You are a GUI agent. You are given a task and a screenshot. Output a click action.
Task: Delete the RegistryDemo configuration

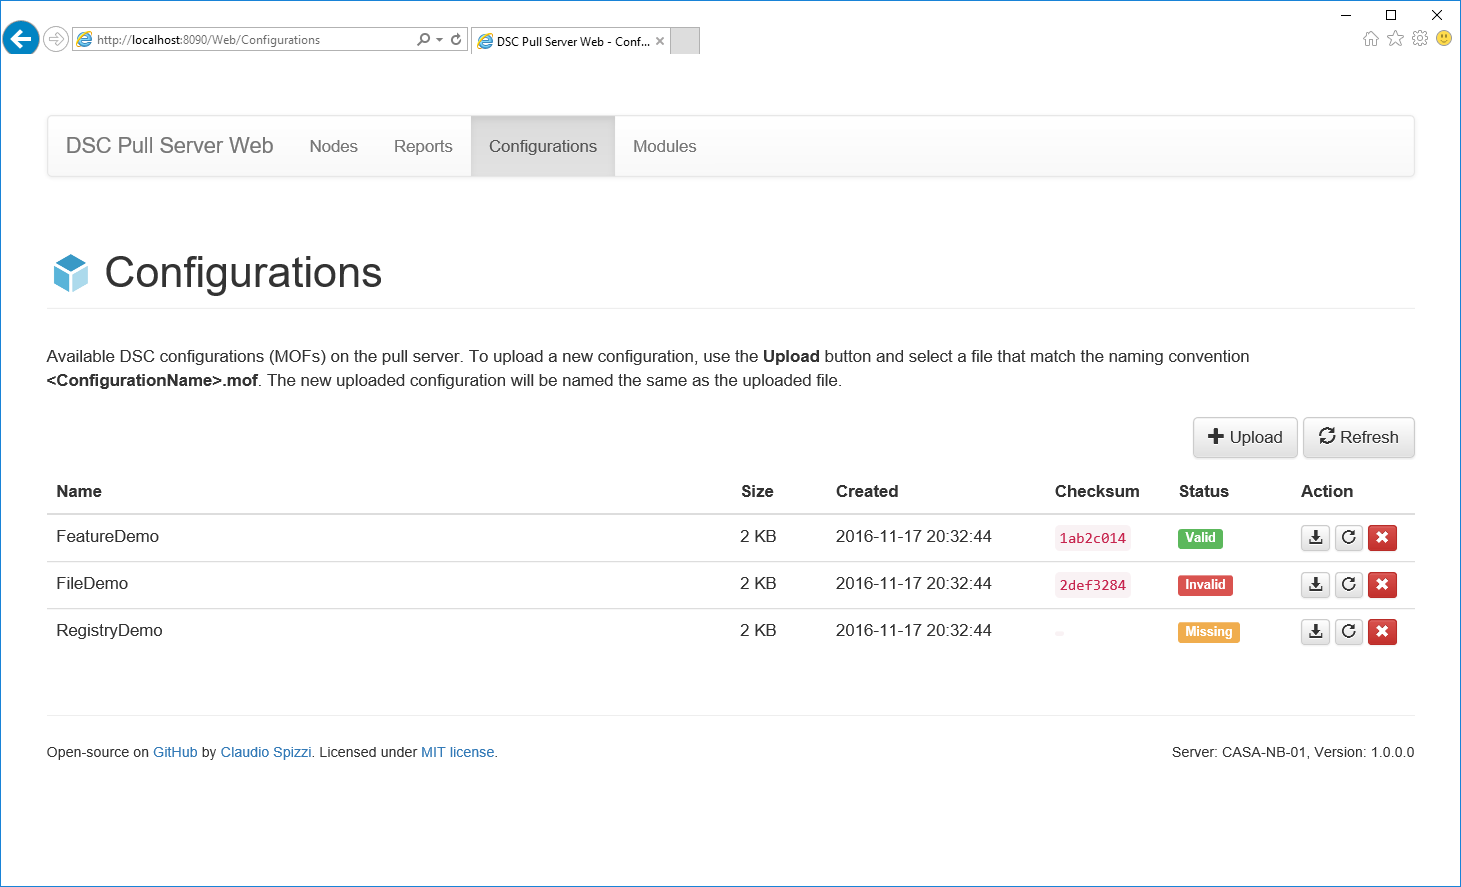[x=1382, y=632]
